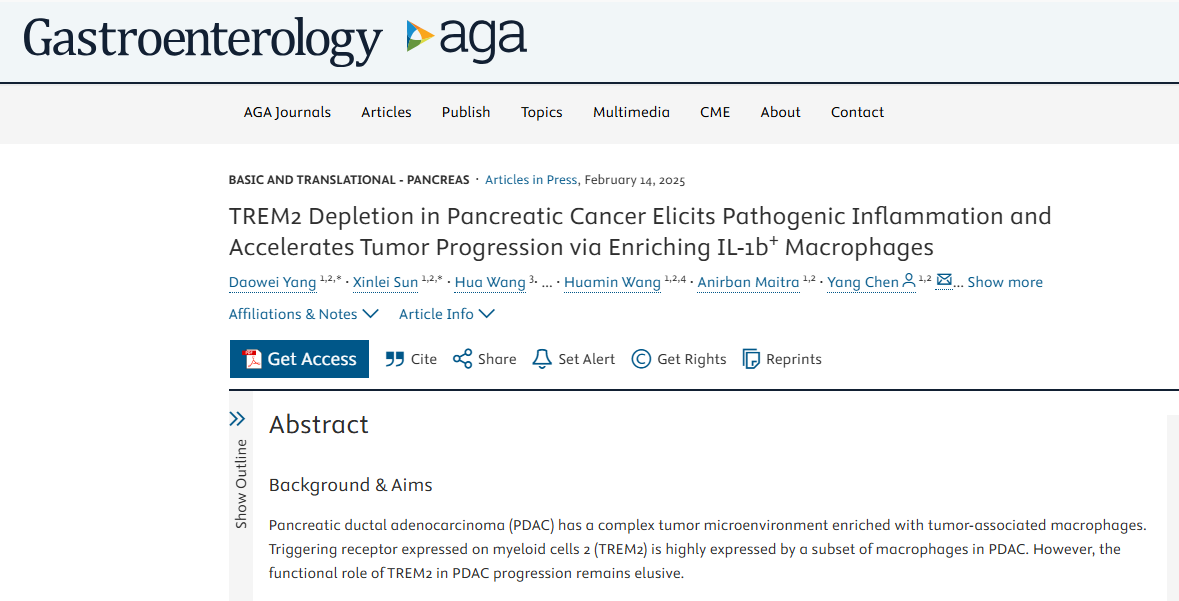Expand the Show Outline double-chevron panel

click(x=238, y=419)
